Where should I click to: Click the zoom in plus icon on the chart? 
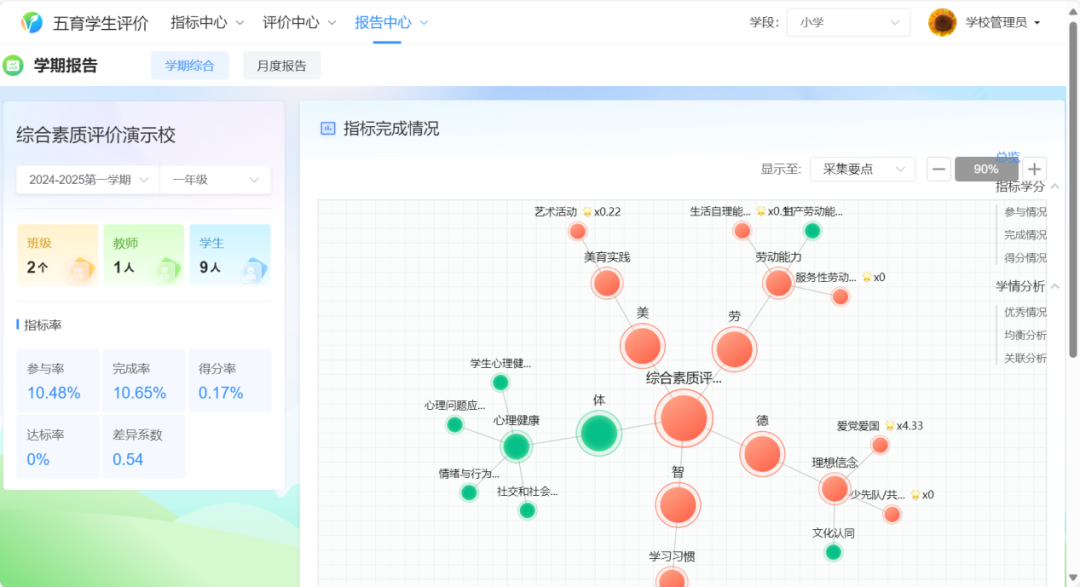1033,169
